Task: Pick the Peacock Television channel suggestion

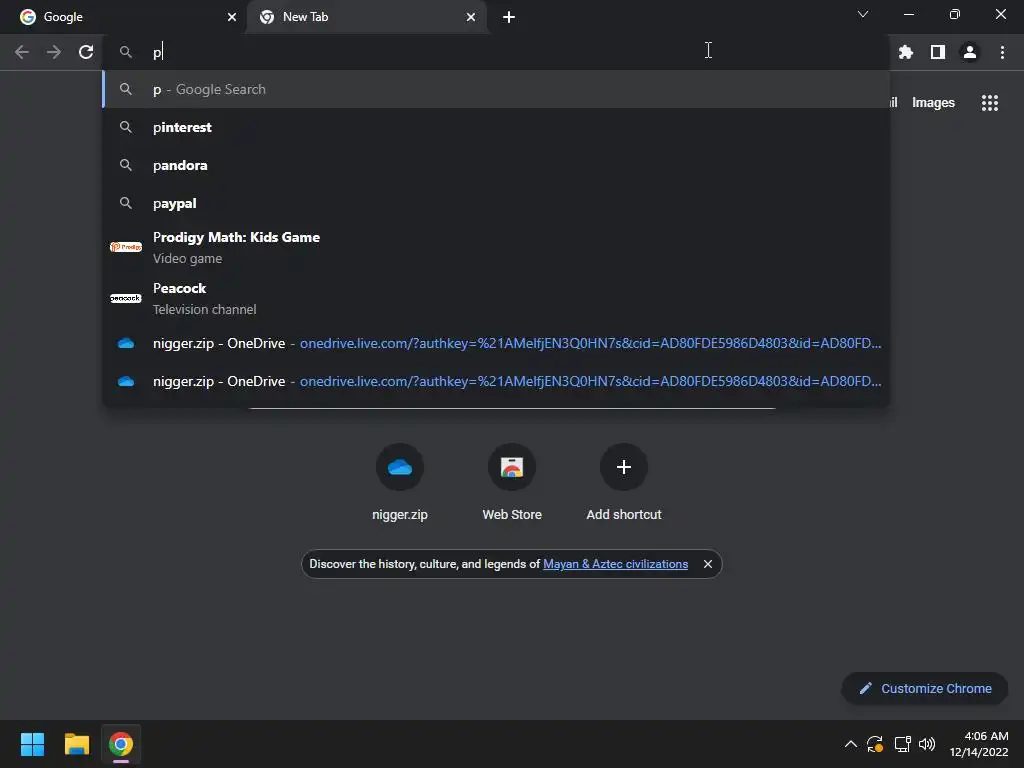Action: point(496,298)
